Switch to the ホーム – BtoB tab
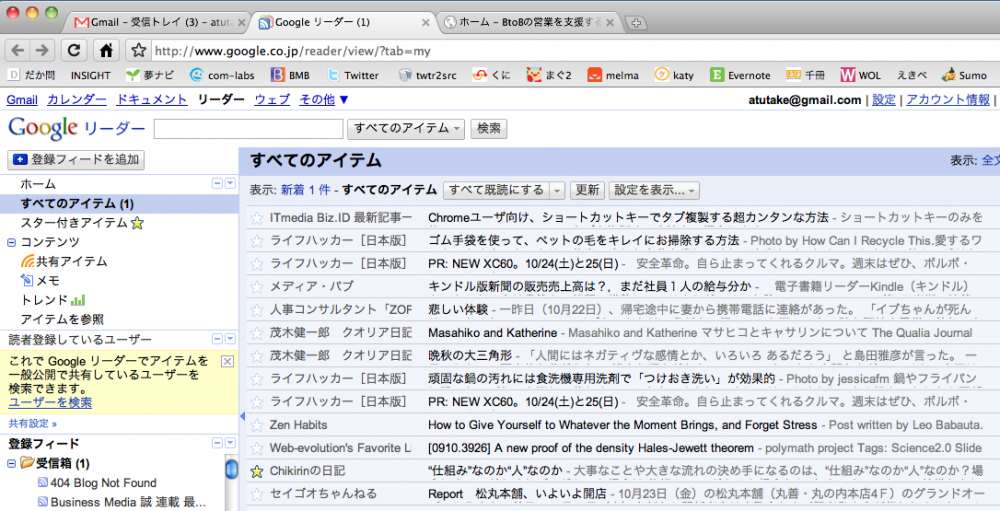Viewport: 1000px width, 511px height. pyautogui.click(x=531, y=22)
